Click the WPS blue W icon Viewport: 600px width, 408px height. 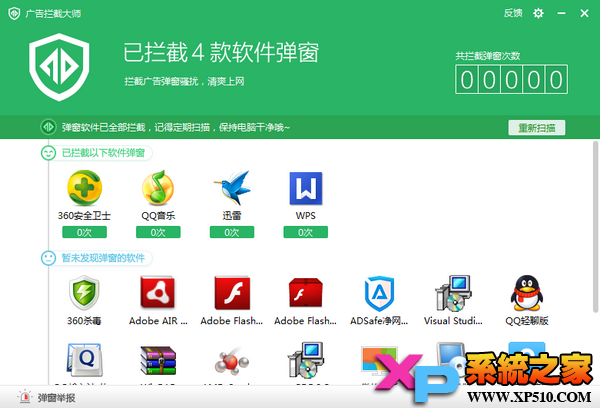pyautogui.click(x=306, y=188)
